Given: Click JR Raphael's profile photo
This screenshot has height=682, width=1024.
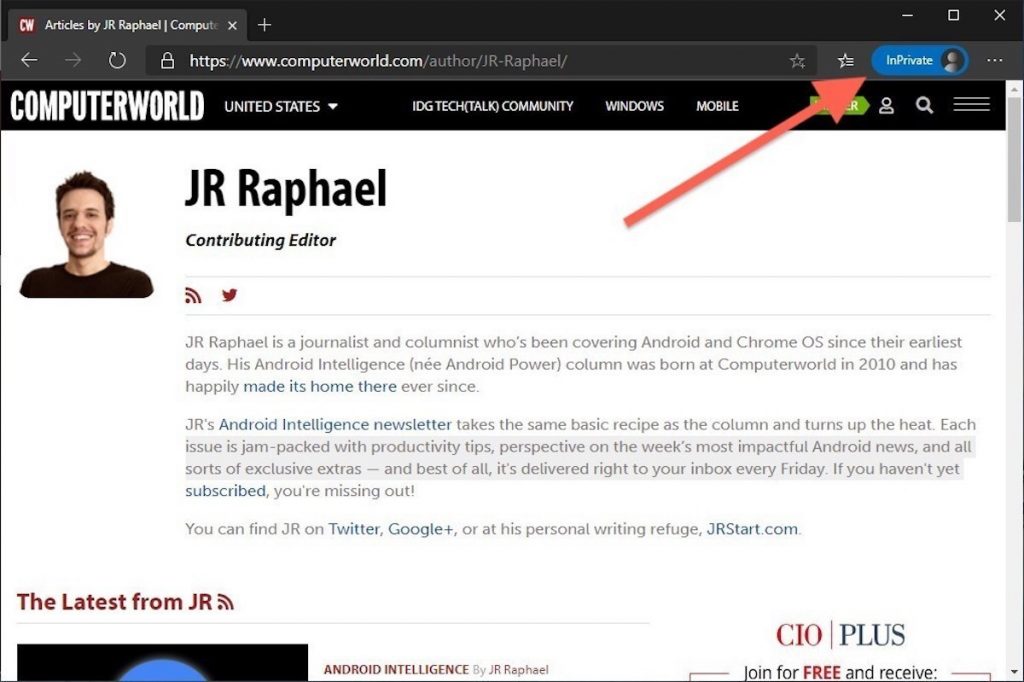Looking at the screenshot, I should tap(86, 235).
